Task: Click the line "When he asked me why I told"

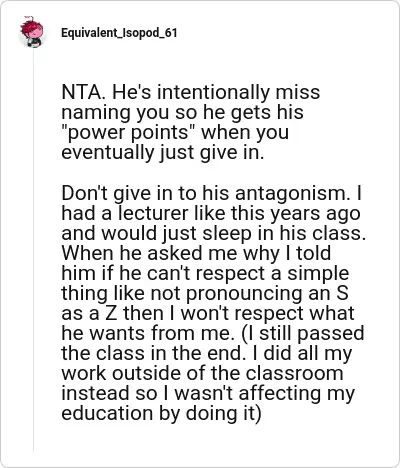Action: point(196,253)
